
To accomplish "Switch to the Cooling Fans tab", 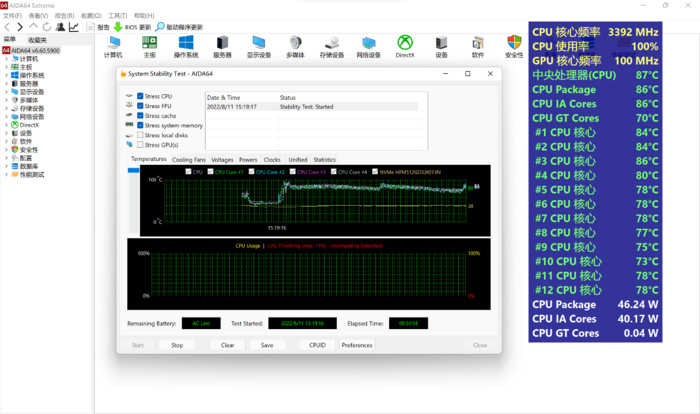I will [x=189, y=159].
